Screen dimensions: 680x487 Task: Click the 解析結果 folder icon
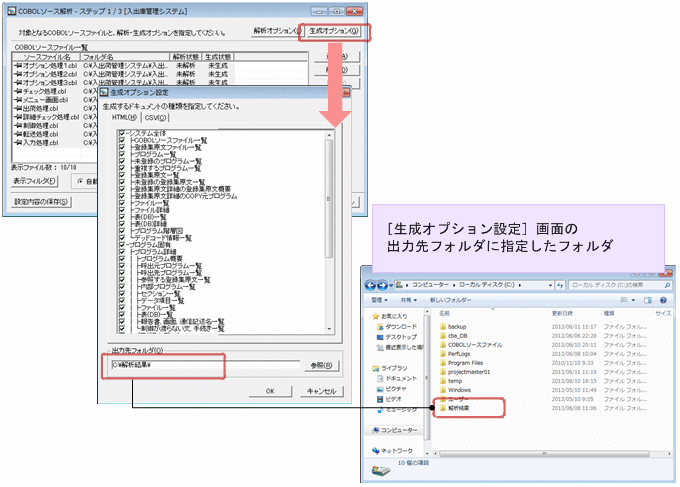(x=443, y=409)
